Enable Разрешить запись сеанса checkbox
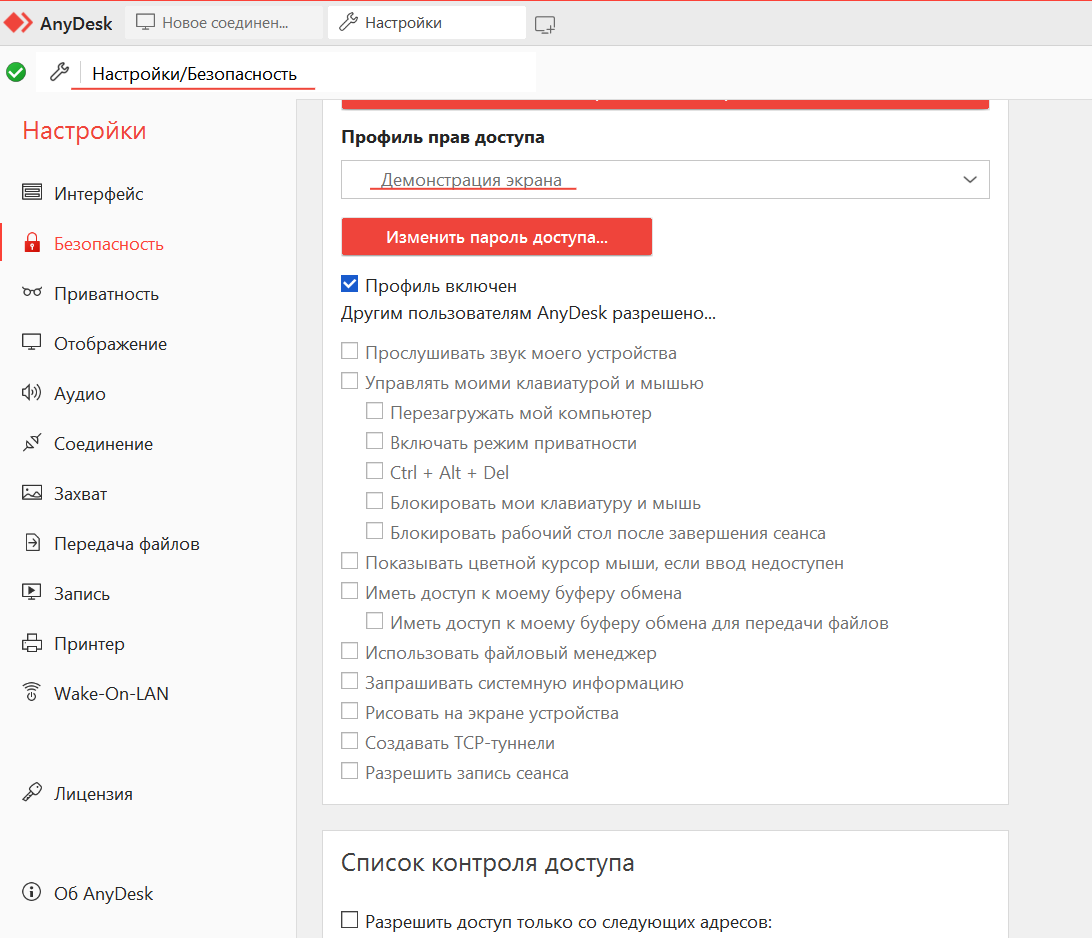 350,771
